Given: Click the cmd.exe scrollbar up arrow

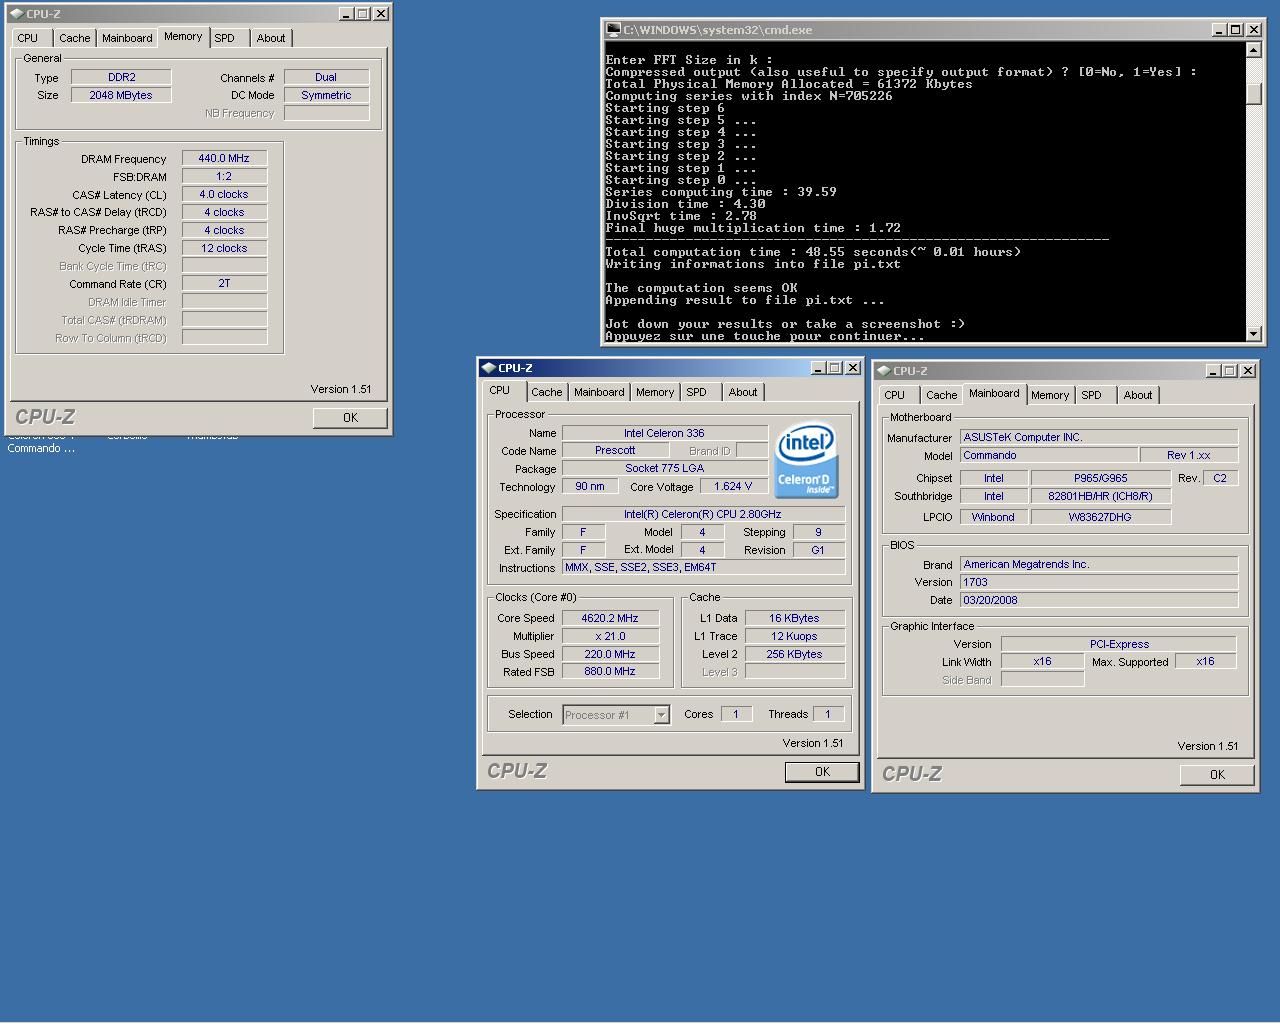Looking at the screenshot, I should click(1254, 50).
